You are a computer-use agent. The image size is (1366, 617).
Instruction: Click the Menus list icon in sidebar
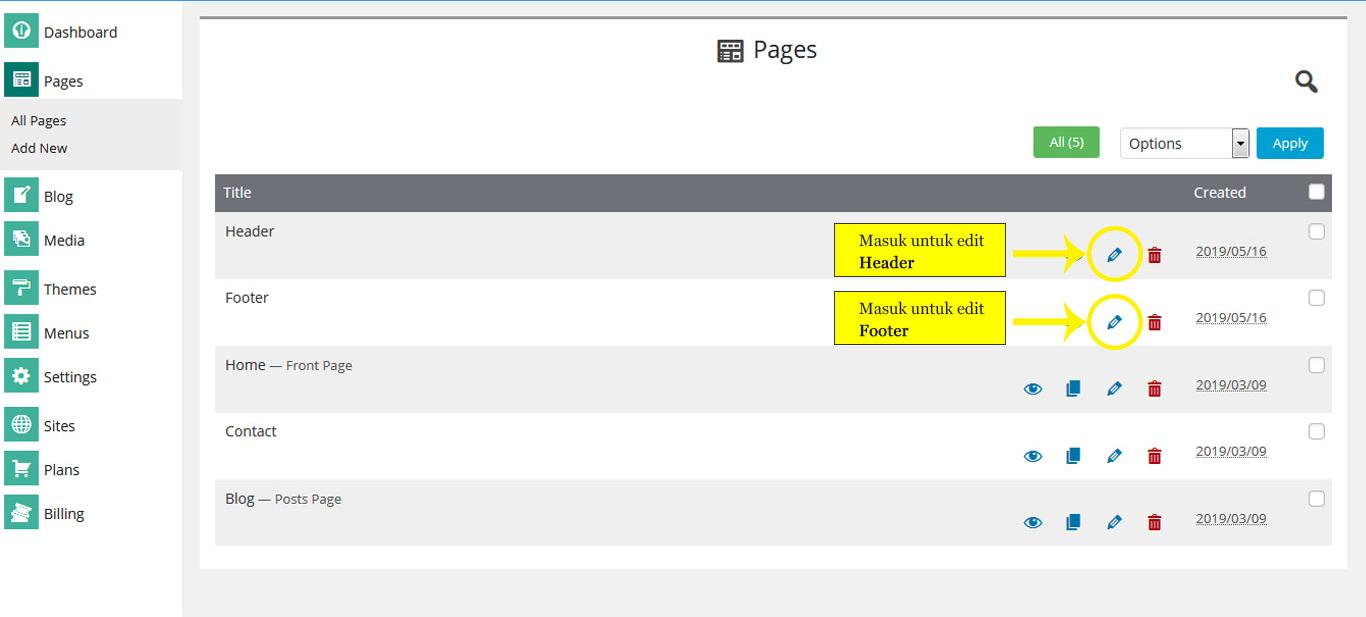(21, 332)
